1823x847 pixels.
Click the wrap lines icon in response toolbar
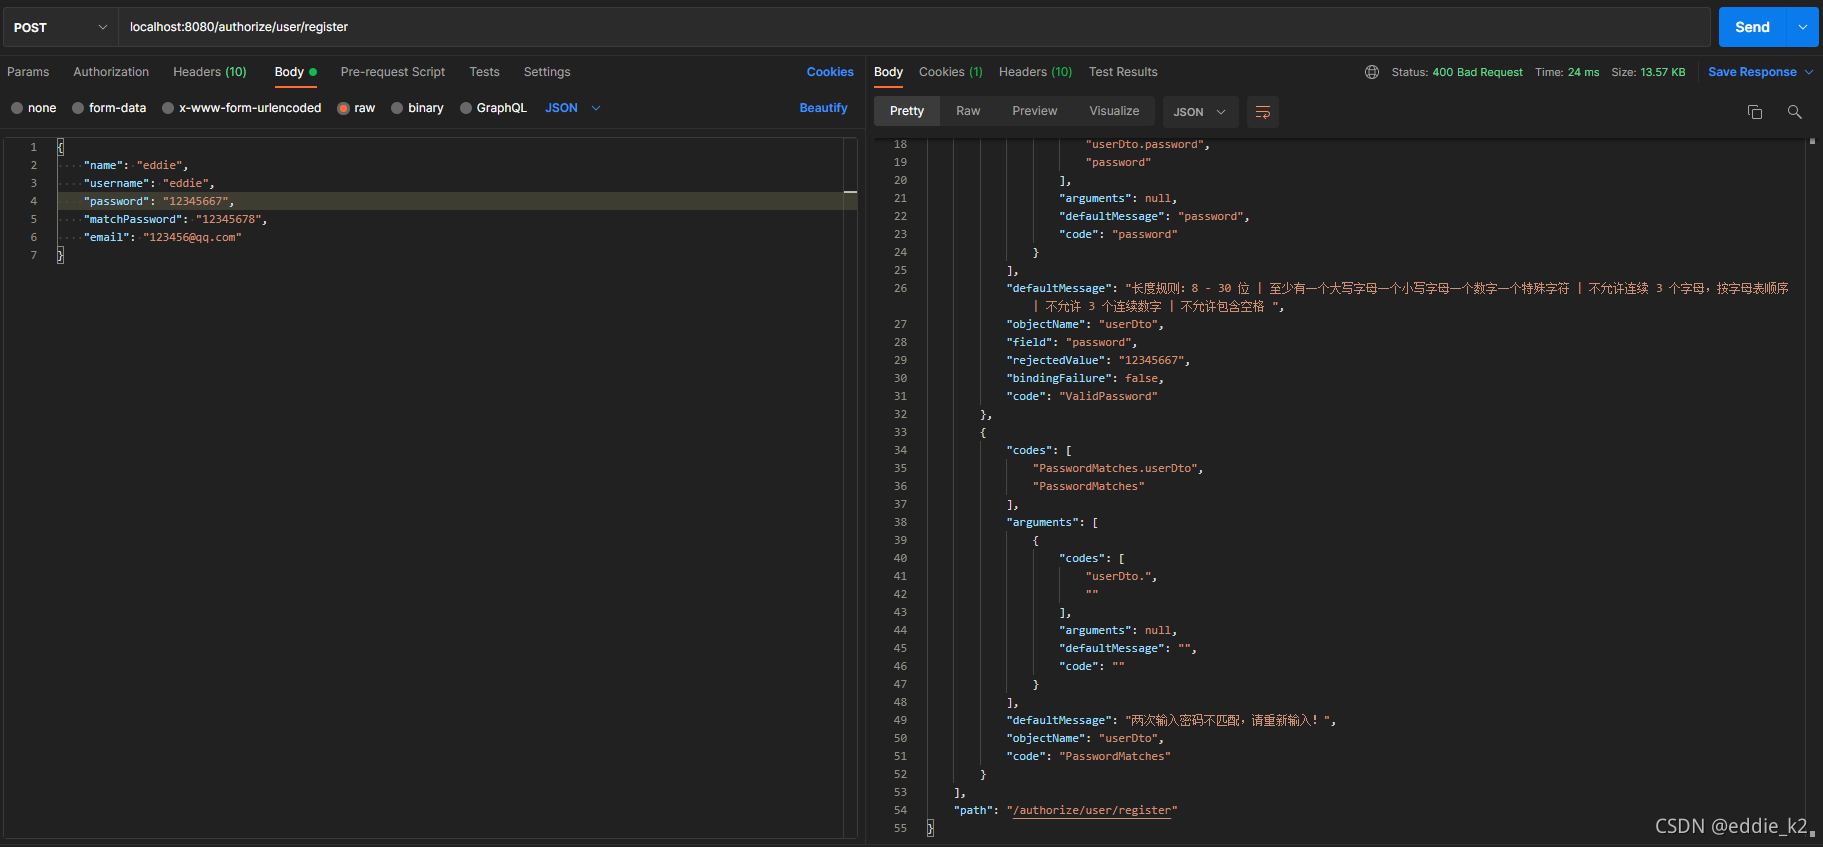[x=1262, y=112]
